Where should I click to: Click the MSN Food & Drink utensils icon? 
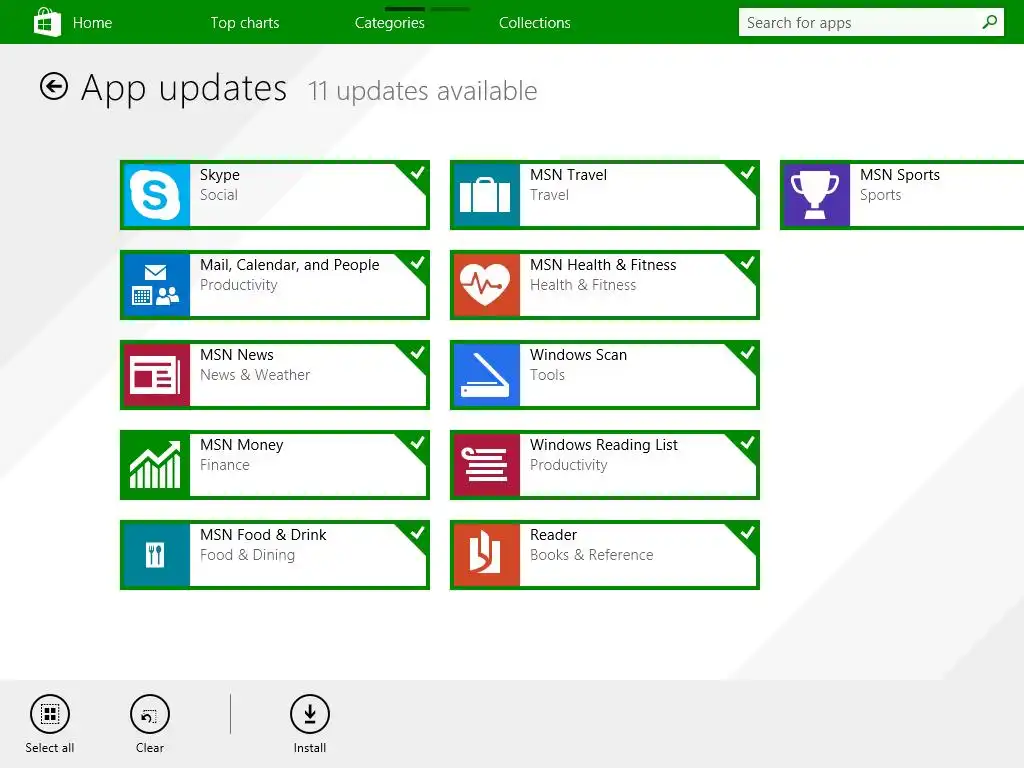click(157, 555)
